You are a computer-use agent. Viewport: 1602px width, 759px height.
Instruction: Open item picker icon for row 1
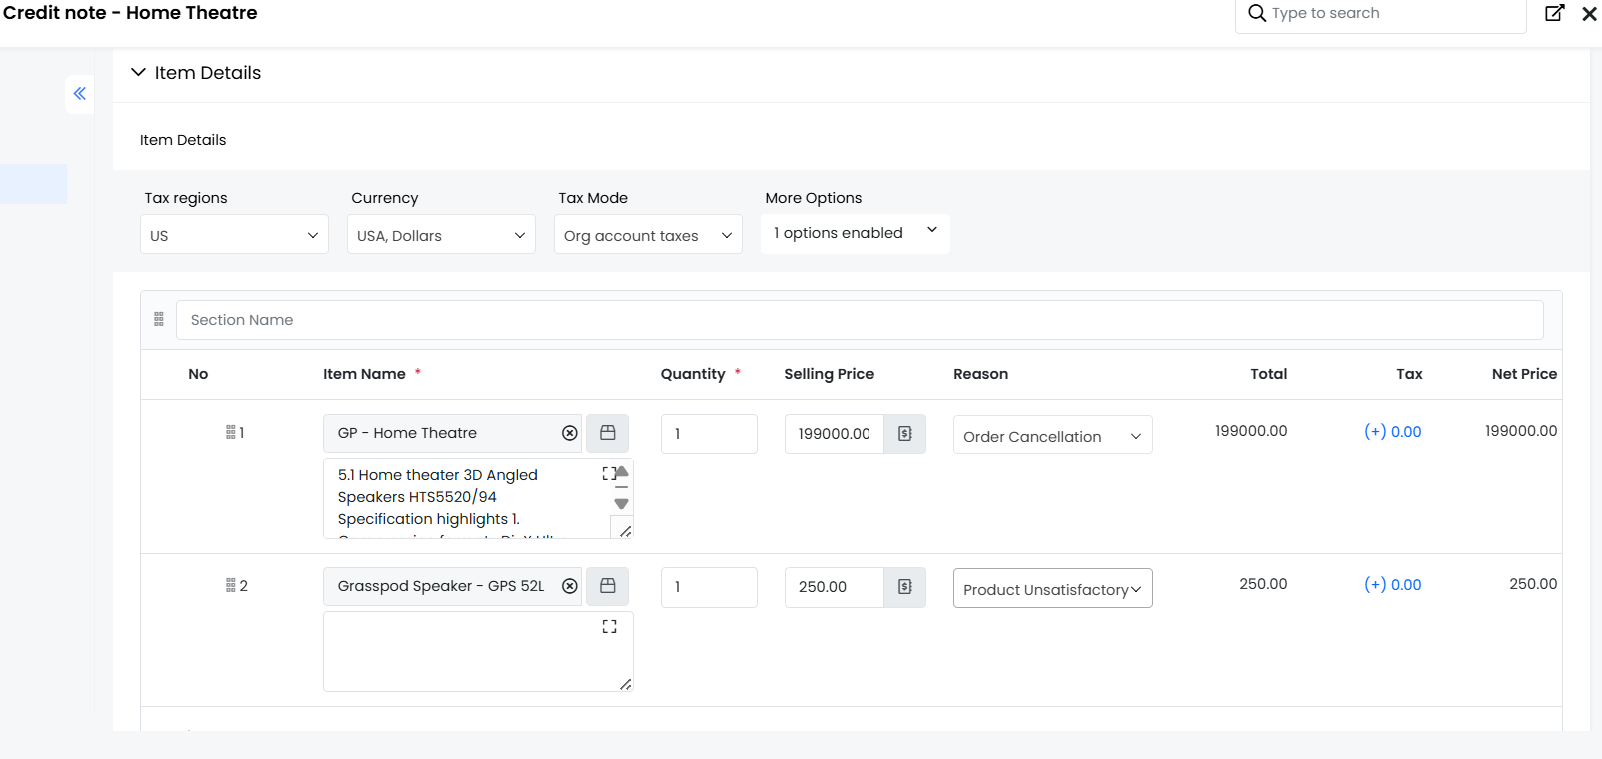pos(607,433)
